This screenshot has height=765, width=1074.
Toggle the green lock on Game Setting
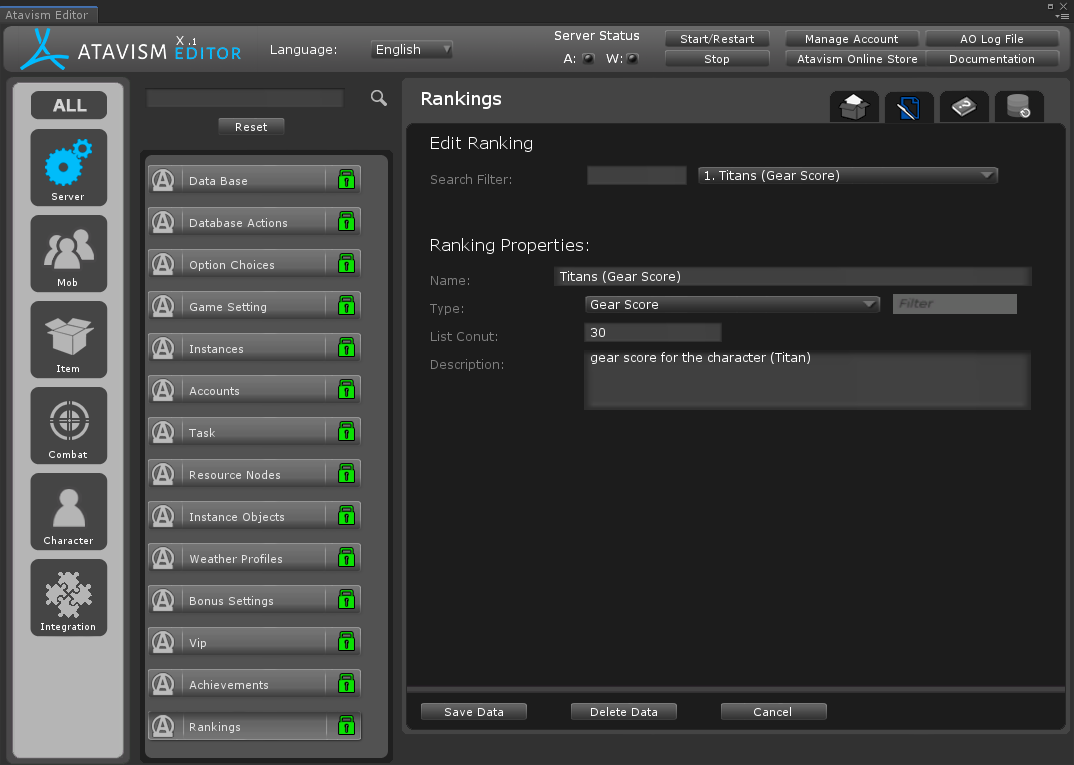(346, 306)
